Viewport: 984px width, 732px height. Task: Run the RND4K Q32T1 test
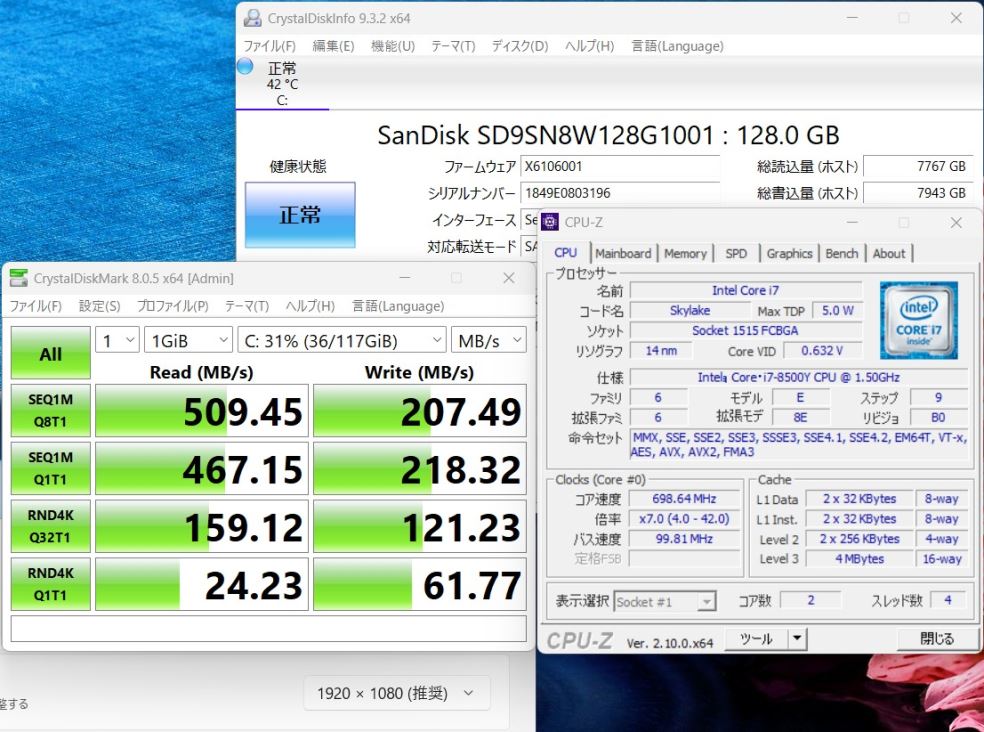(50, 526)
